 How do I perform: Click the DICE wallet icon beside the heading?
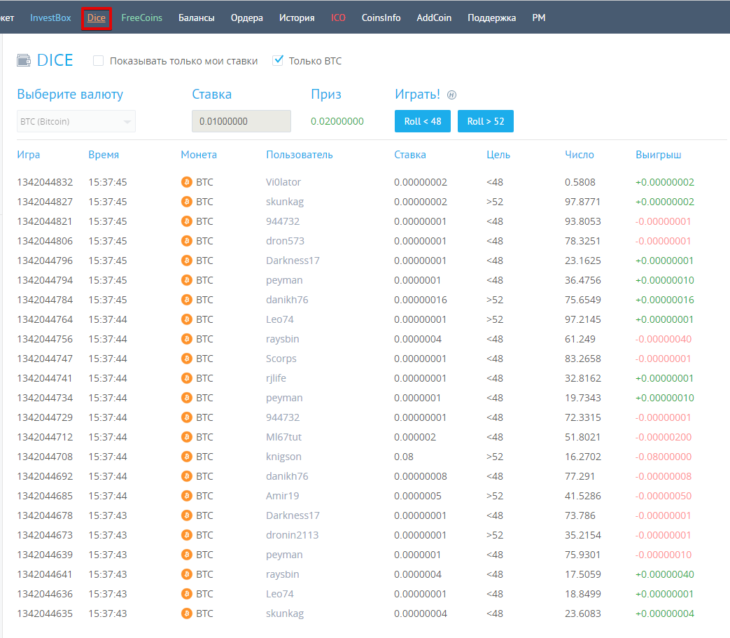(x=24, y=61)
